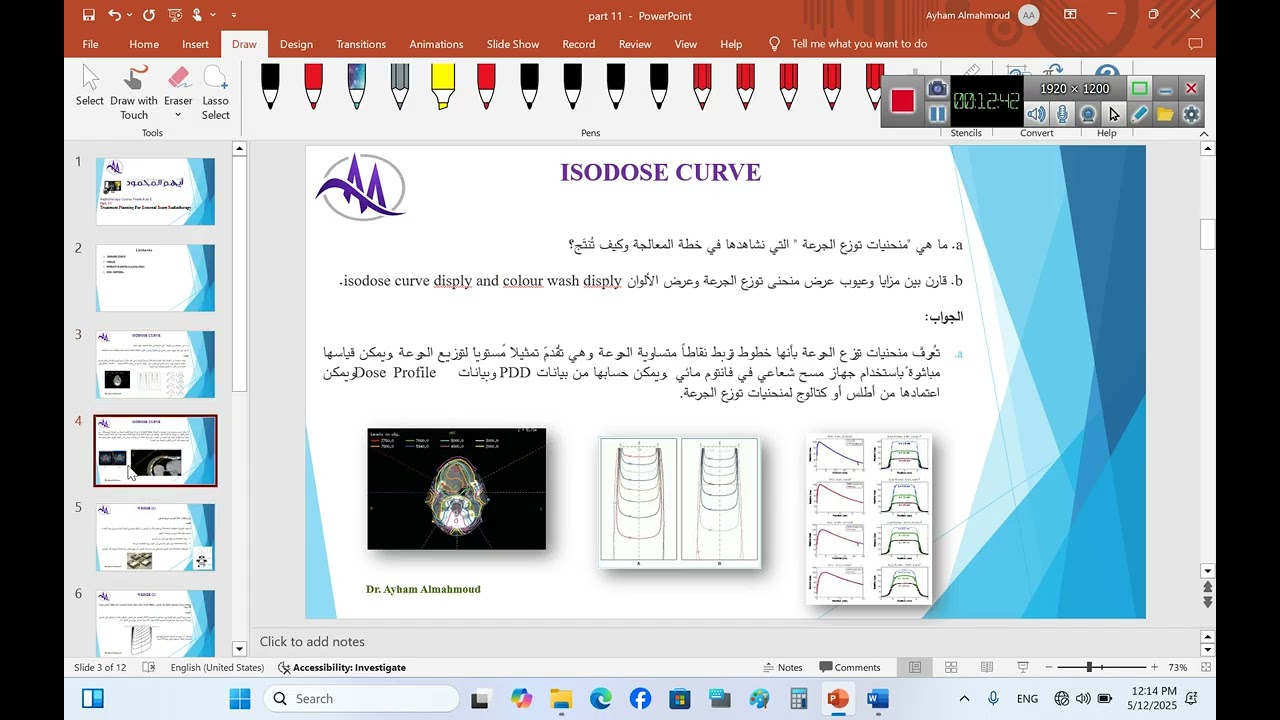This screenshot has height=720, width=1280.
Task: Click zoom in plus button
Action: [x=1154, y=667]
